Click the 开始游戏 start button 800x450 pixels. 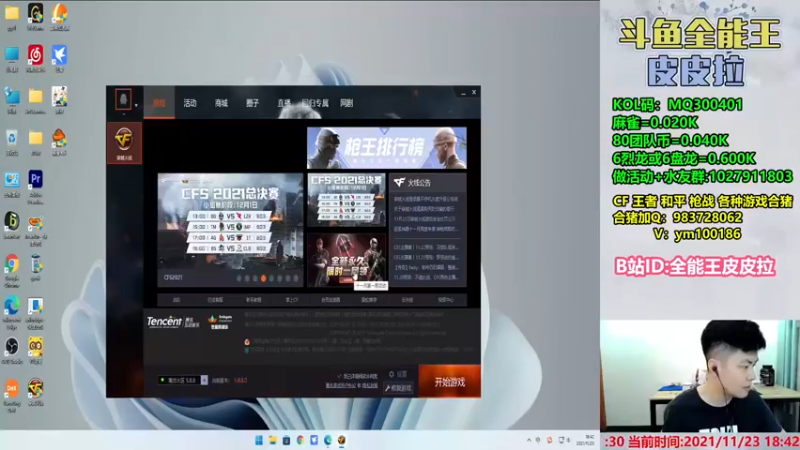449,382
